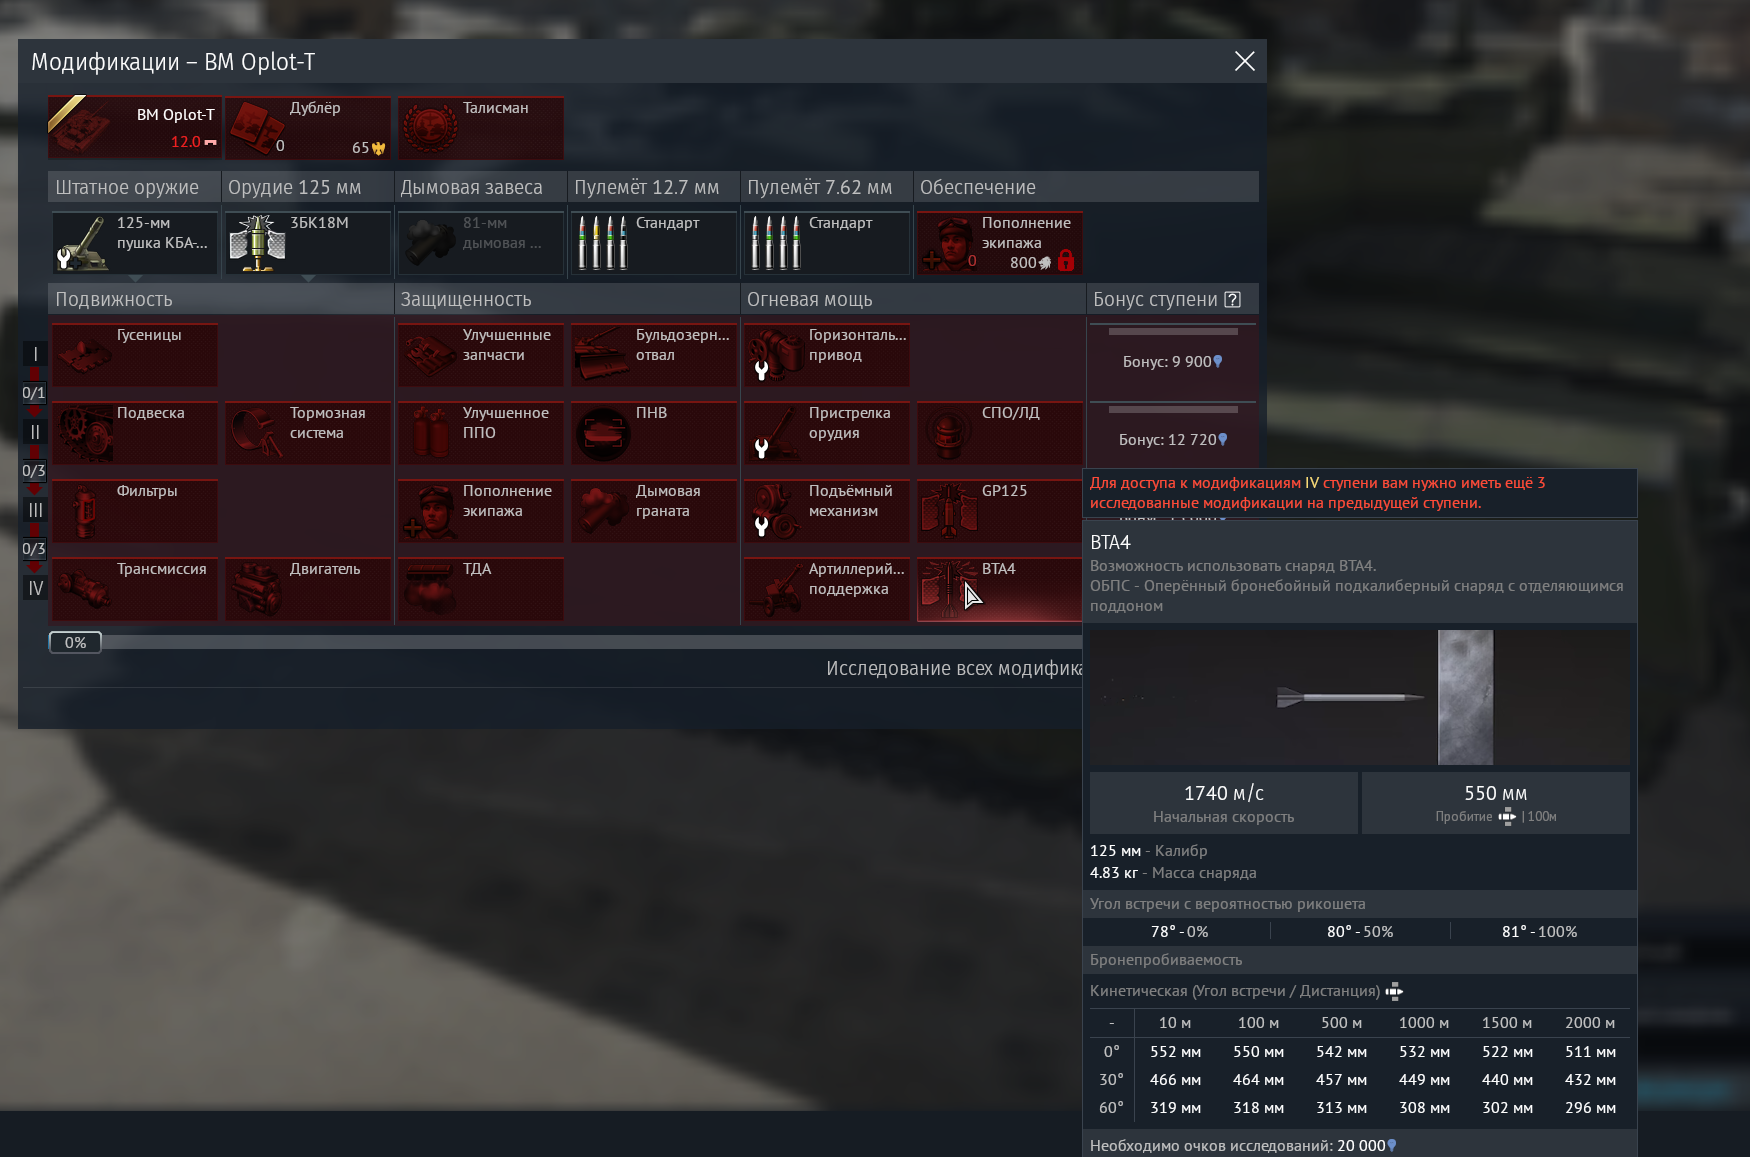Click the 466 мм penetration cell
Image resolution: width=1750 pixels, height=1157 pixels.
(x=1176, y=1080)
